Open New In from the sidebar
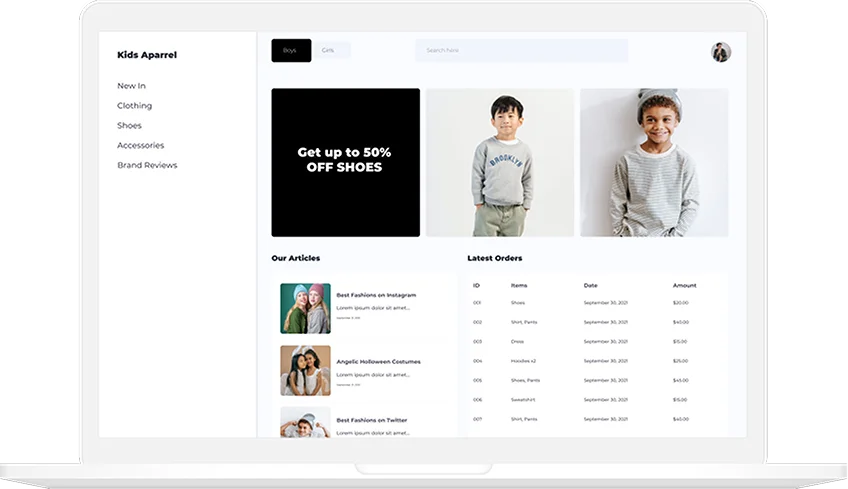848x489 pixels. click(131, 86)
